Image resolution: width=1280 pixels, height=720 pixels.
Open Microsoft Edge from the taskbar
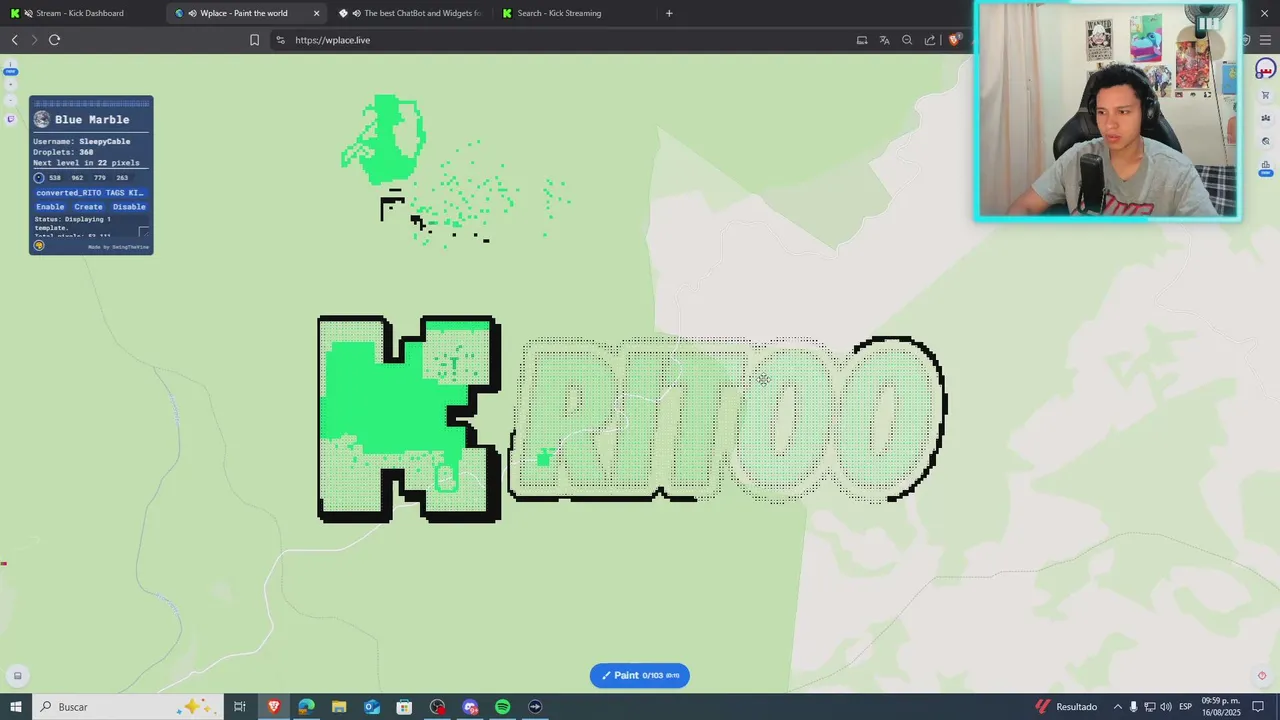tap(306, 707)
